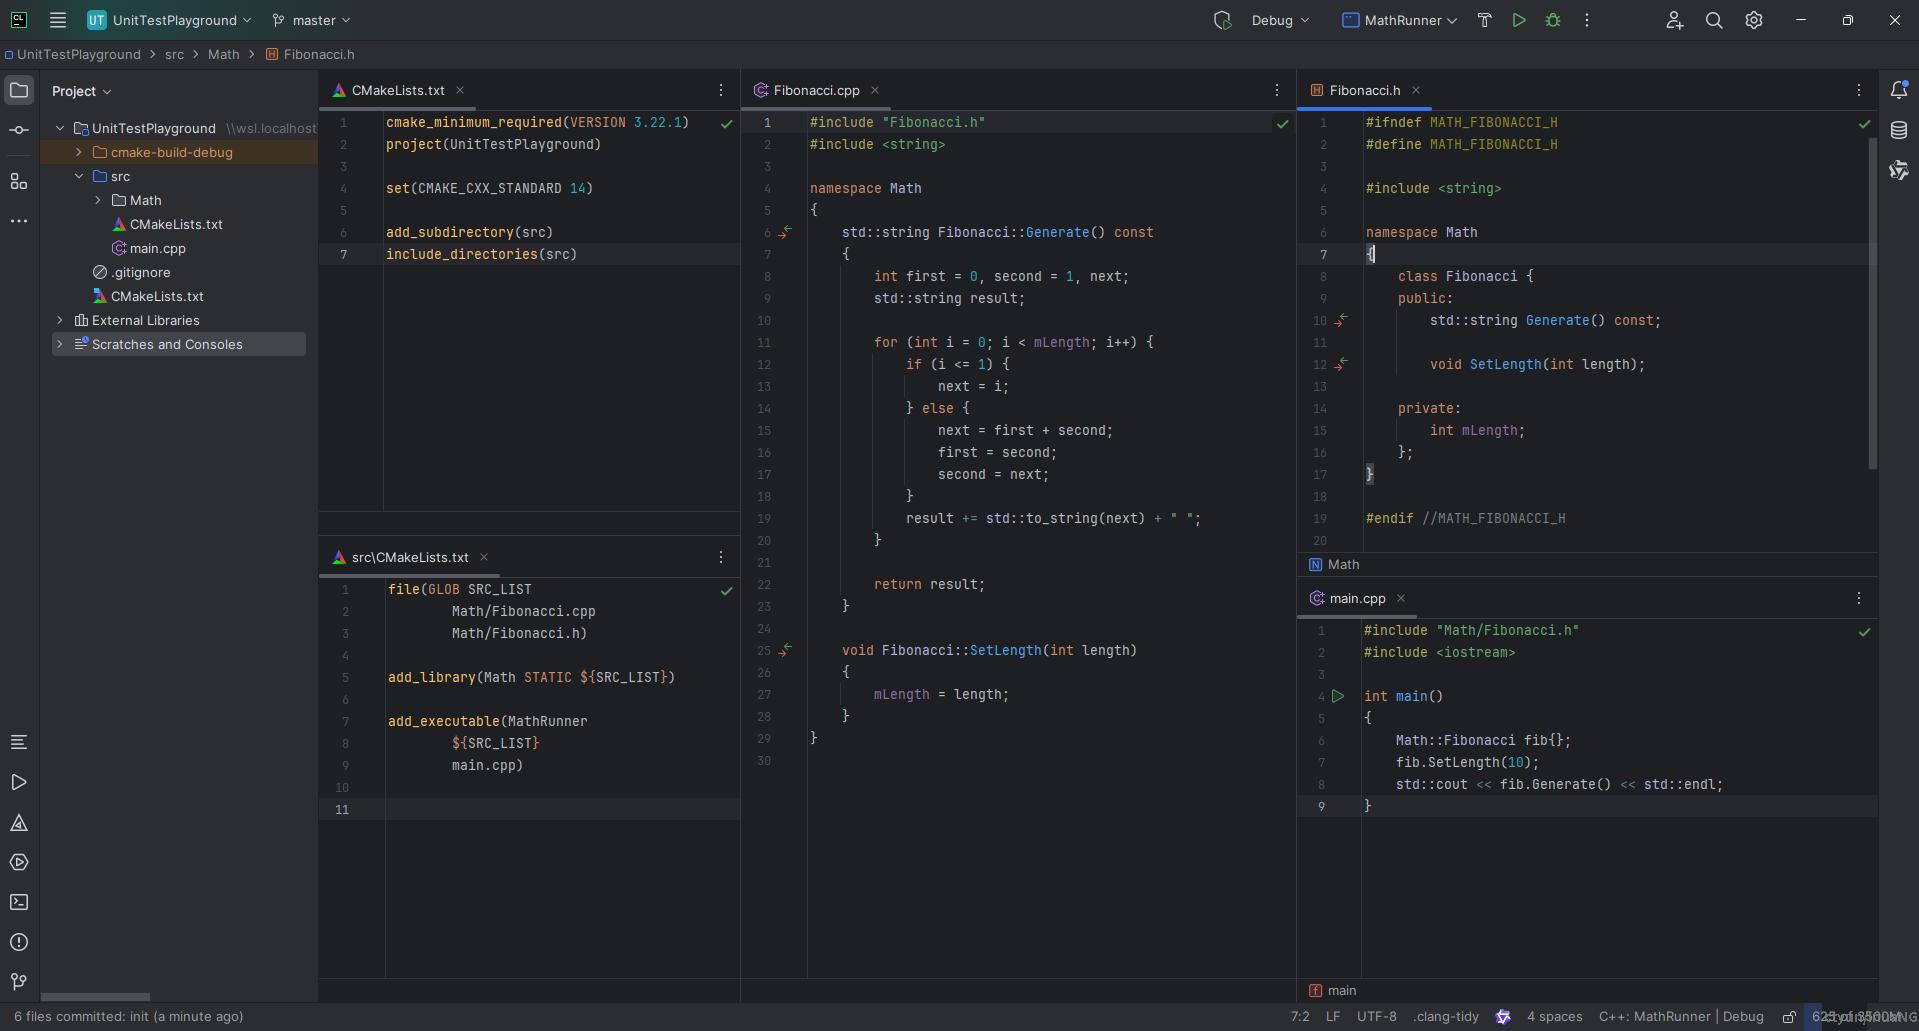This screenshot has width=1919, height=1031.
Task: Open the Notifications bell
Action: point(1899,90)
